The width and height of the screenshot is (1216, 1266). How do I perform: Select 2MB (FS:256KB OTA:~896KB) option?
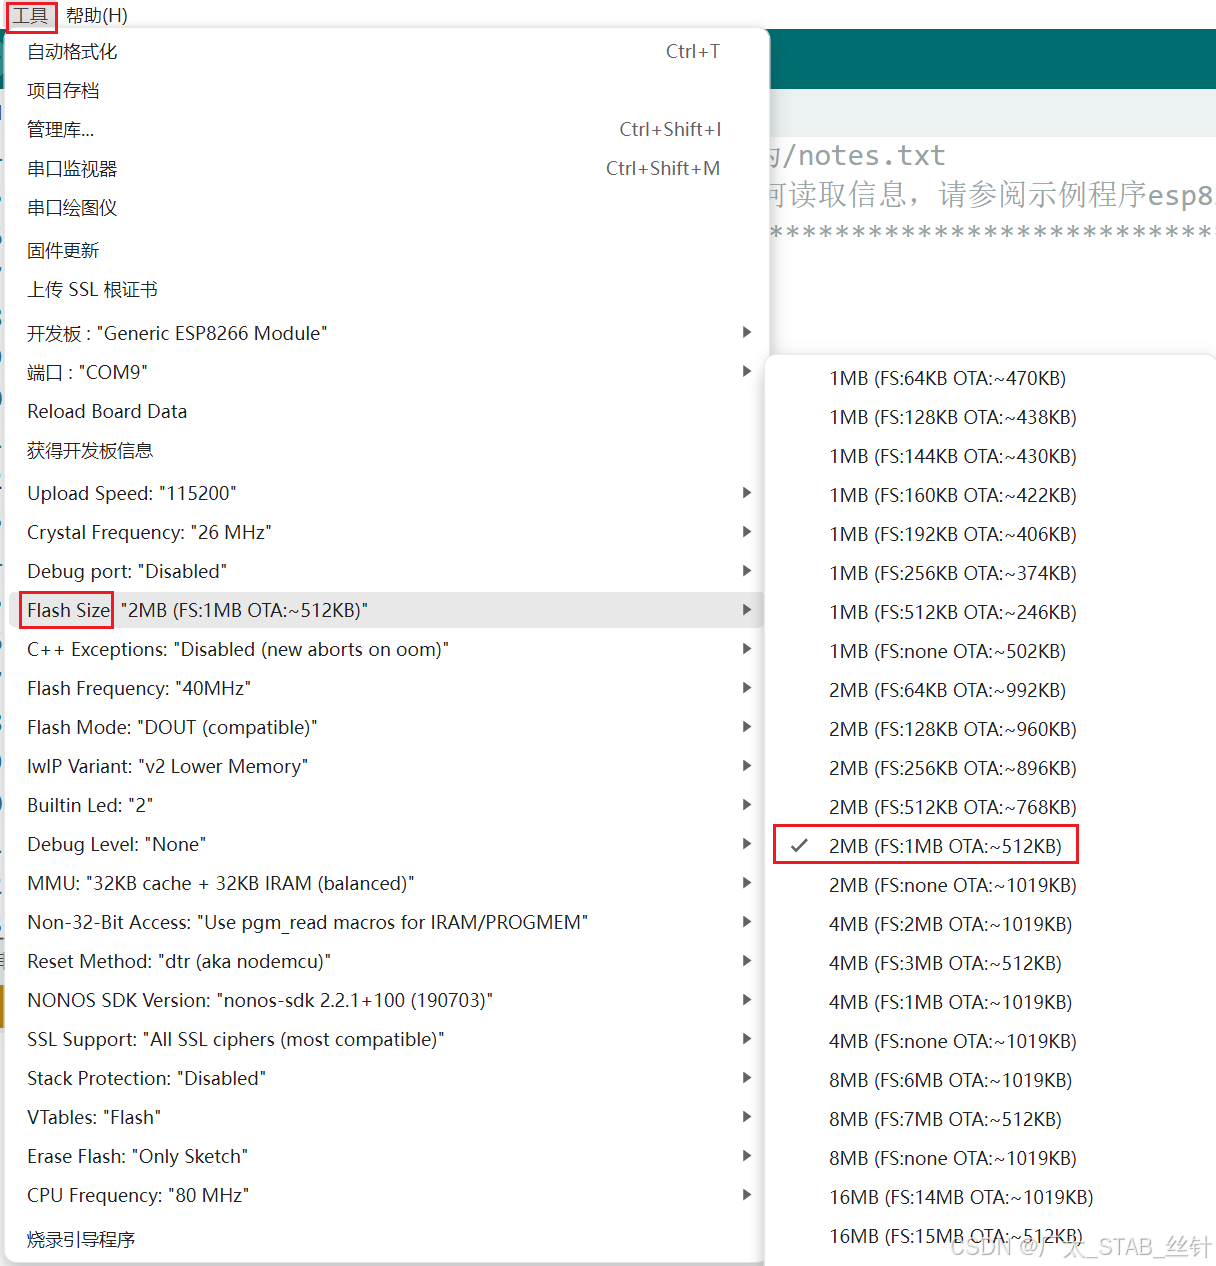(x=990, y=768)
